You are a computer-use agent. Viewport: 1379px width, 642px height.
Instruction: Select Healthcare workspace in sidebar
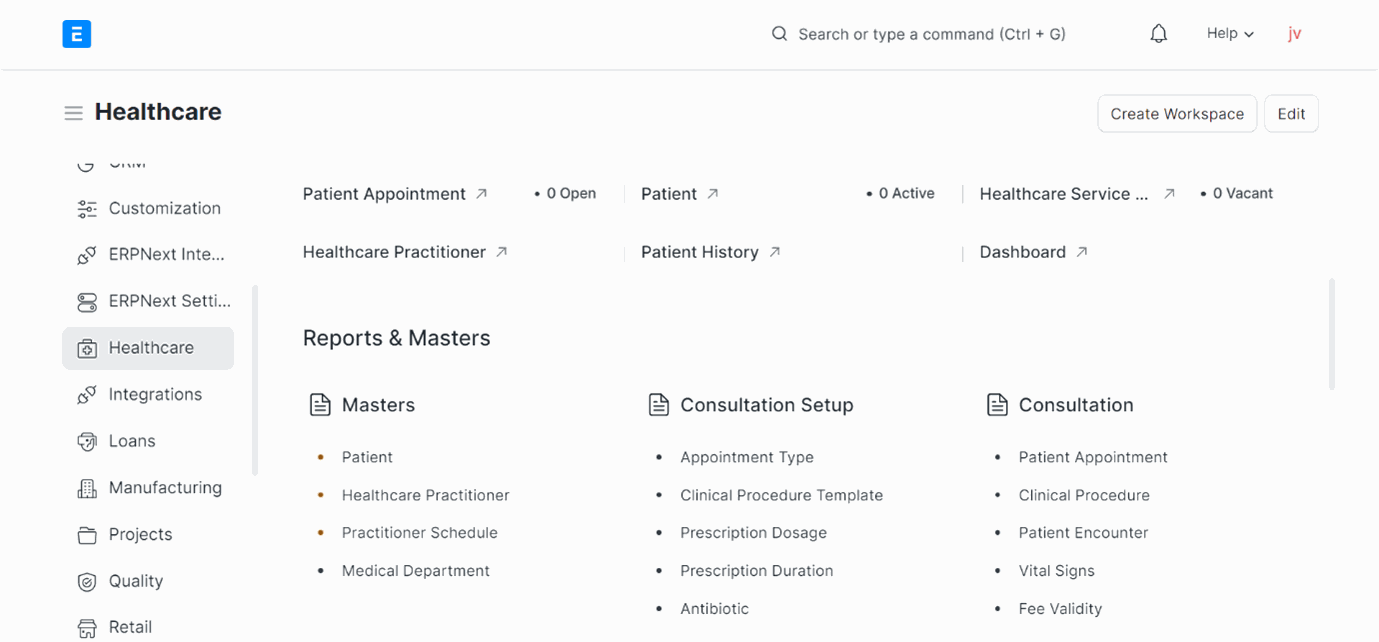coord(148,348)
